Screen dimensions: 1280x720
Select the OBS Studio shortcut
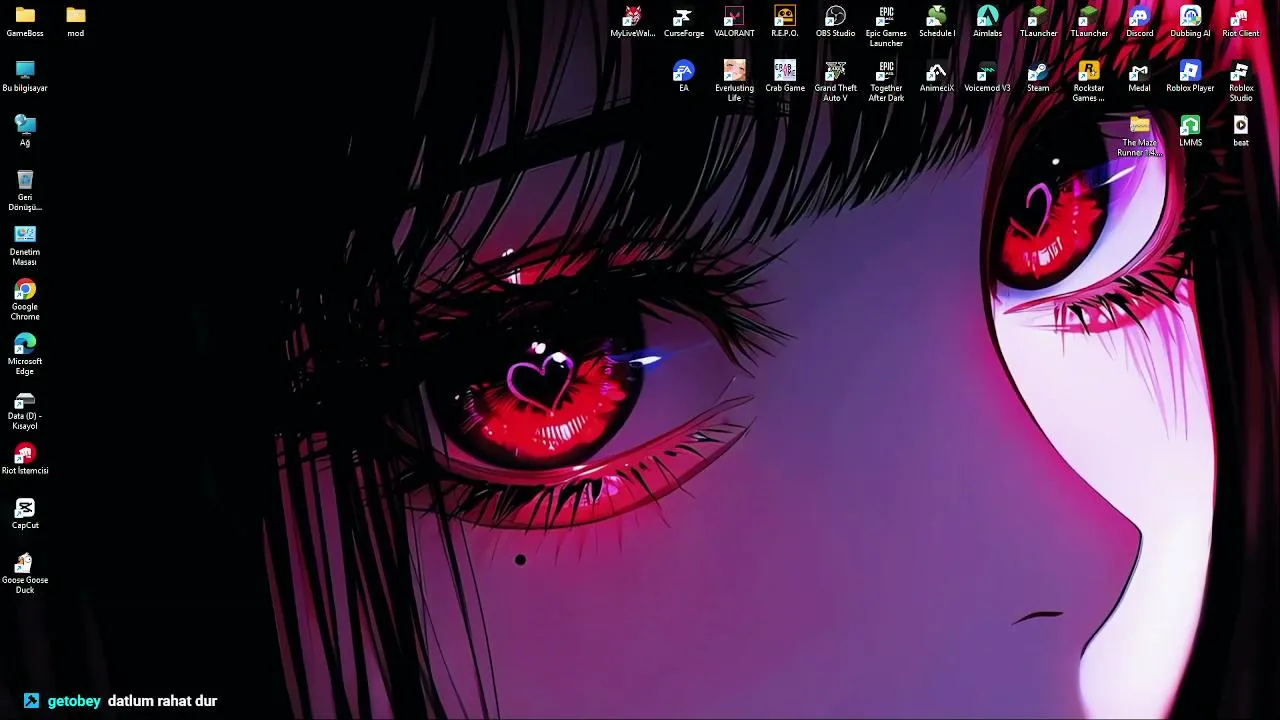(835, 21)
